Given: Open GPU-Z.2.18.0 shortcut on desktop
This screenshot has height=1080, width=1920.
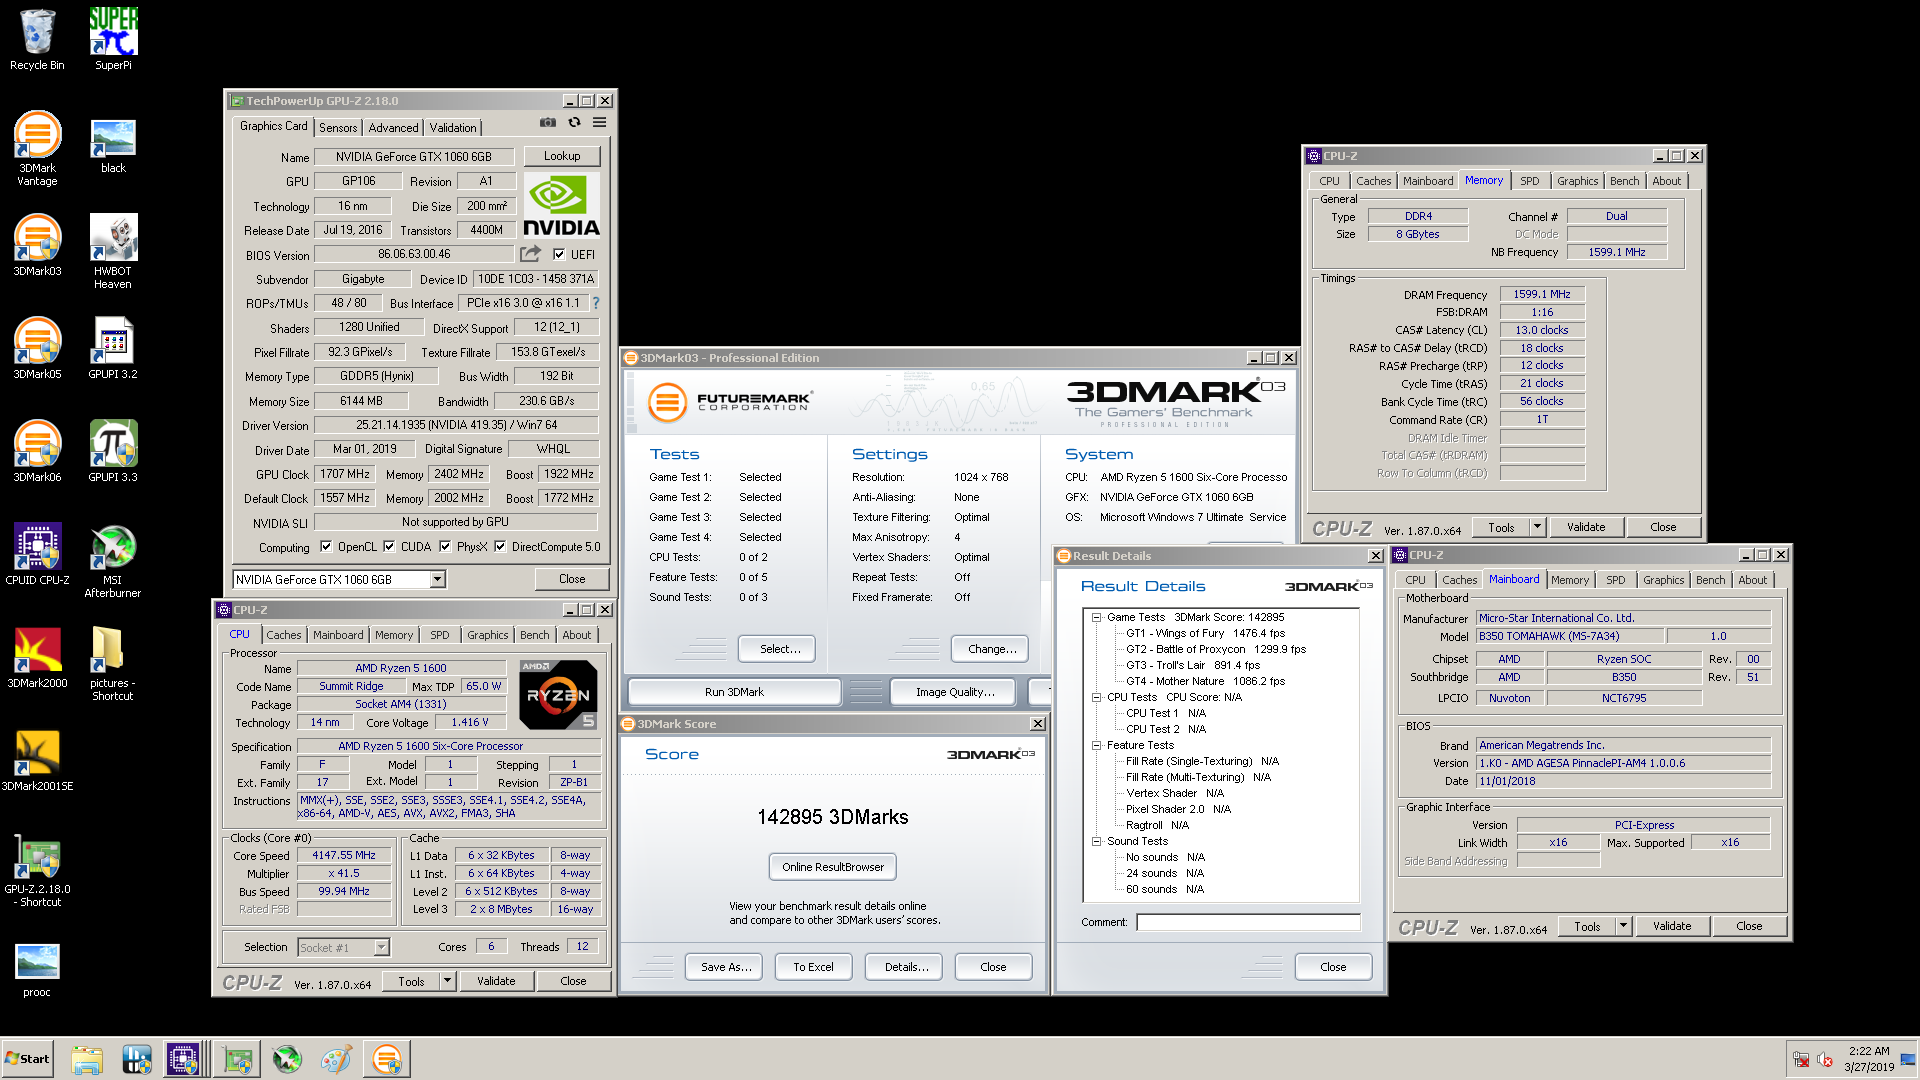Looking at the screenshot, I should click(37, 870).
